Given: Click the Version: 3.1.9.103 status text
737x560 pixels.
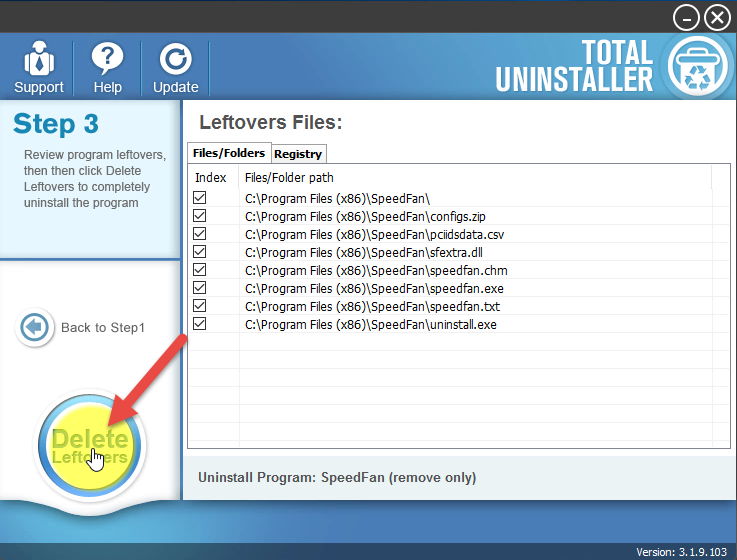Looking at the screenshot, I should coord(682,552).
